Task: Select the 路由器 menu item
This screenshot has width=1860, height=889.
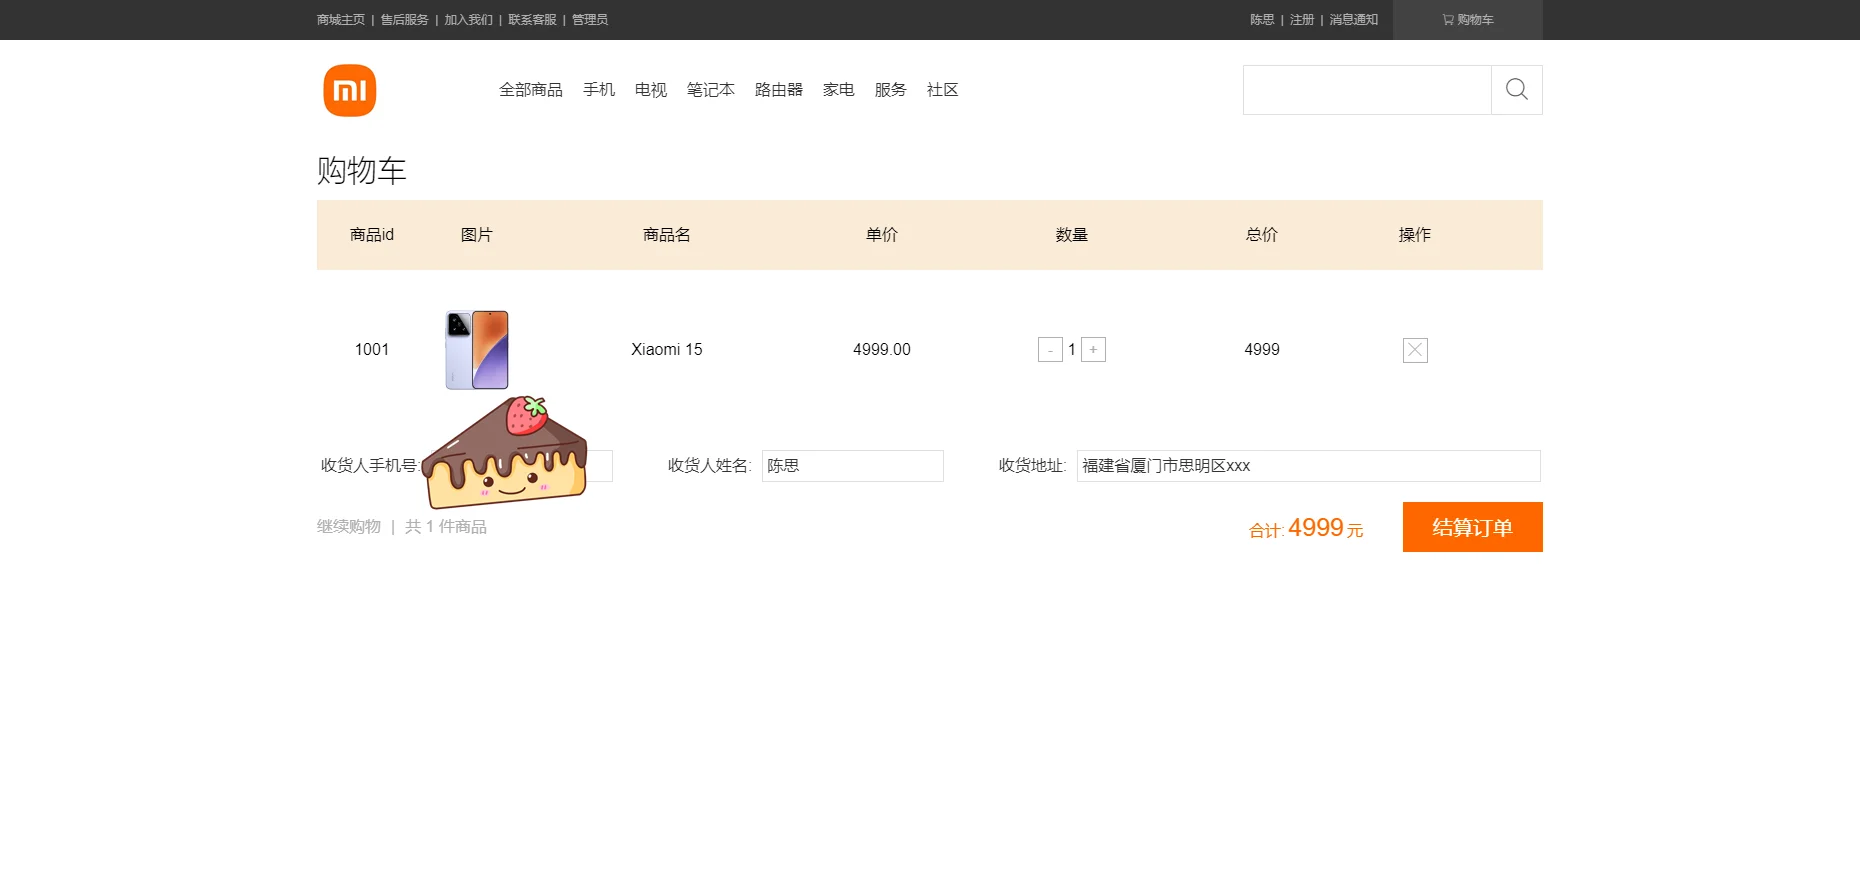Action: point(779,90)
